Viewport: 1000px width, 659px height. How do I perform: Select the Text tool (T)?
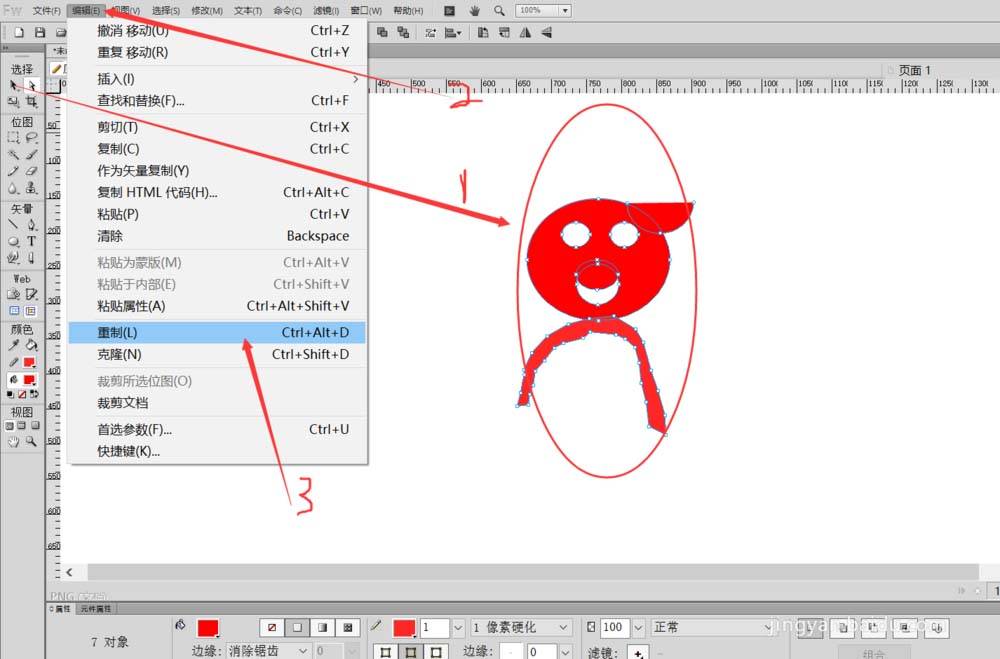point(32,241)
